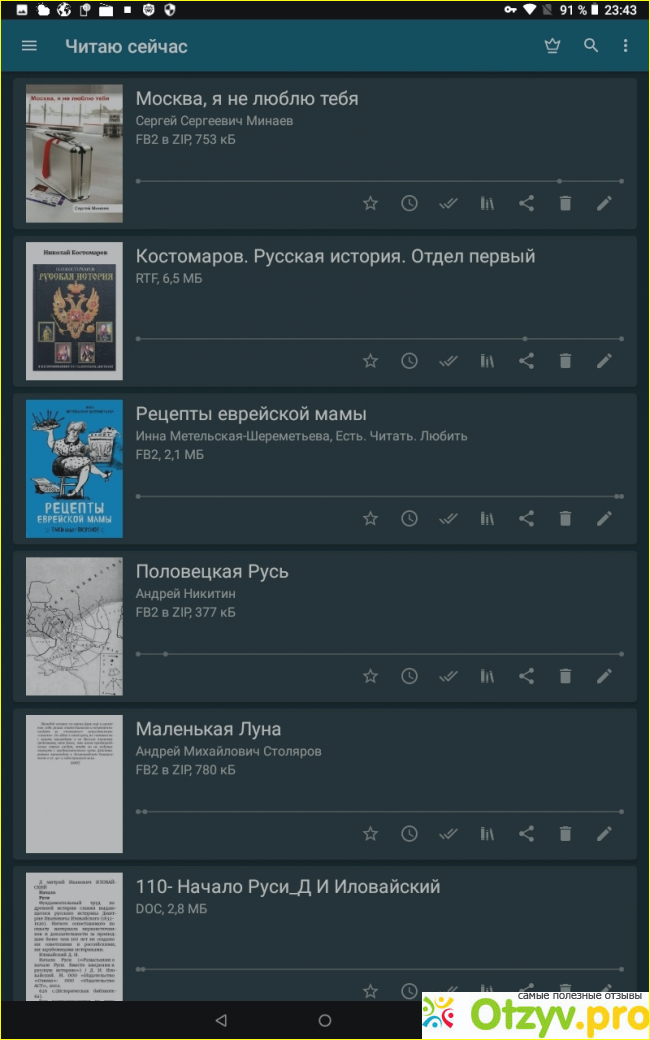Open the hamburger navigation menu
Screen dimensions: 650x1040
pos(29,46)
